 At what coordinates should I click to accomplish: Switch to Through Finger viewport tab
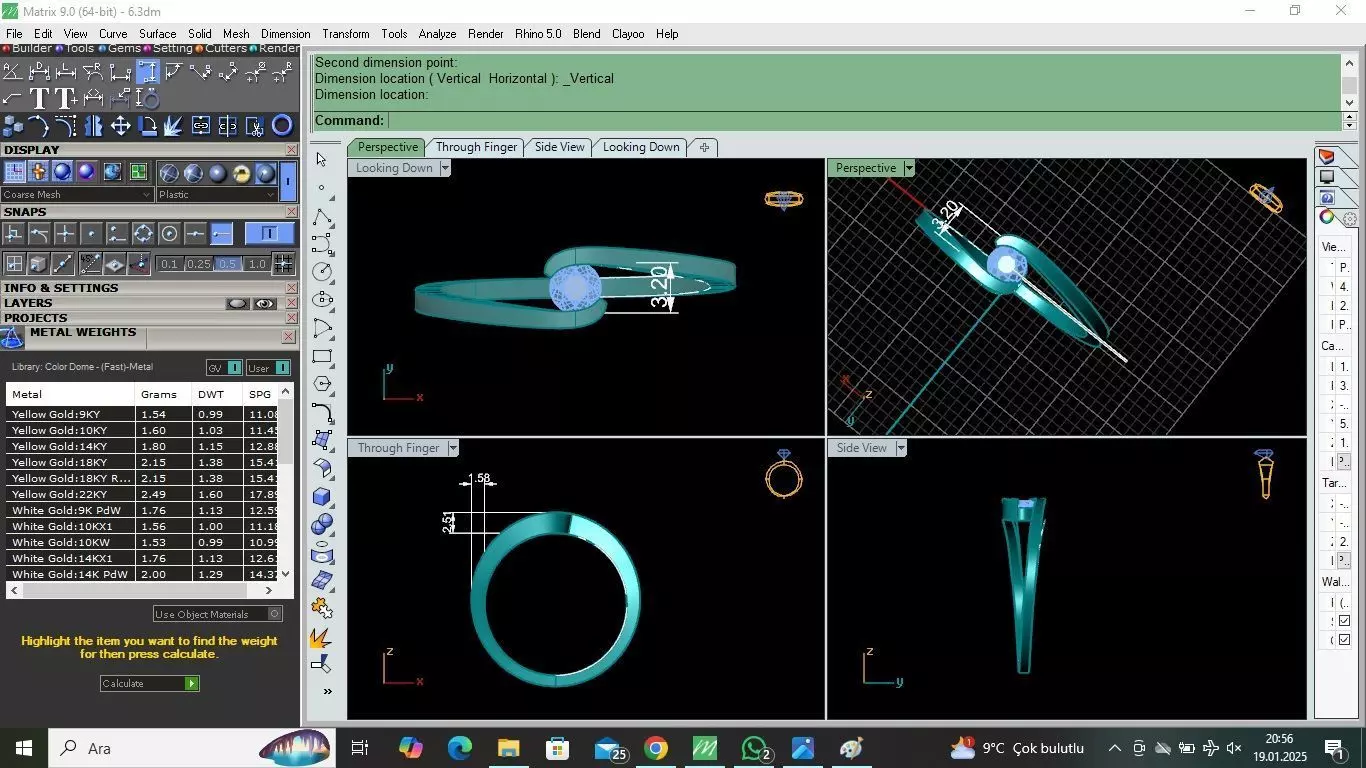point(476,147)
